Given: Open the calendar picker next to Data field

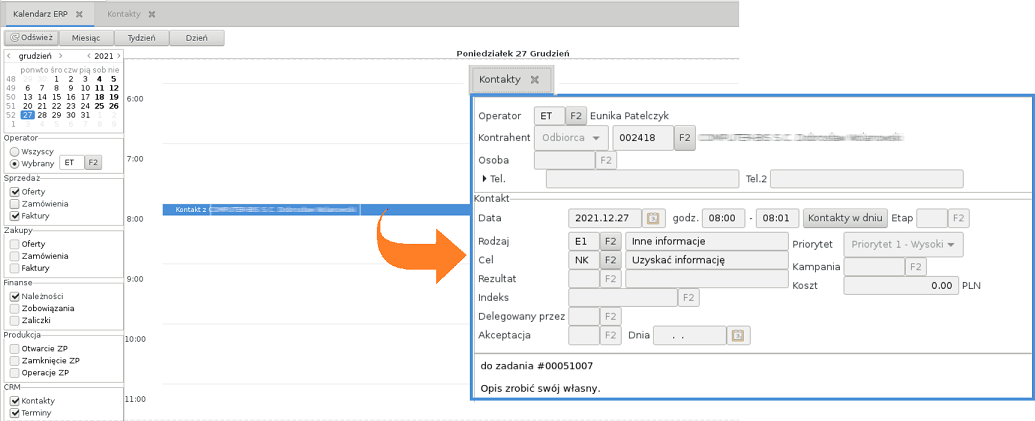Looking at the screenshot, I should pos(653,218).
